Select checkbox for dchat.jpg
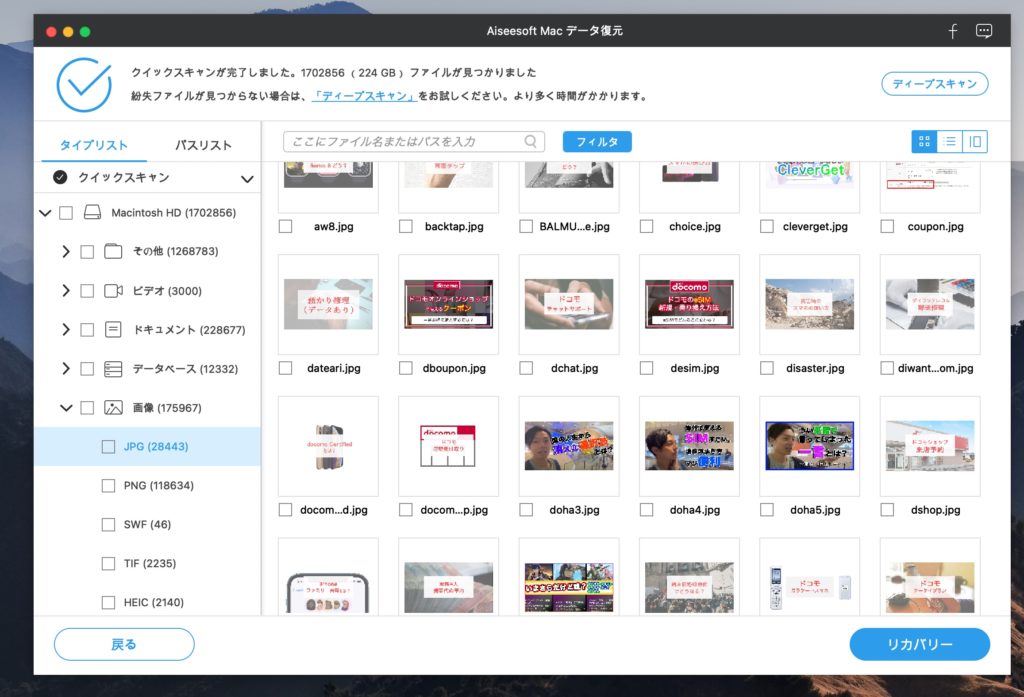The height and width of the screenshot is (697, 1024). pos(526,368)
